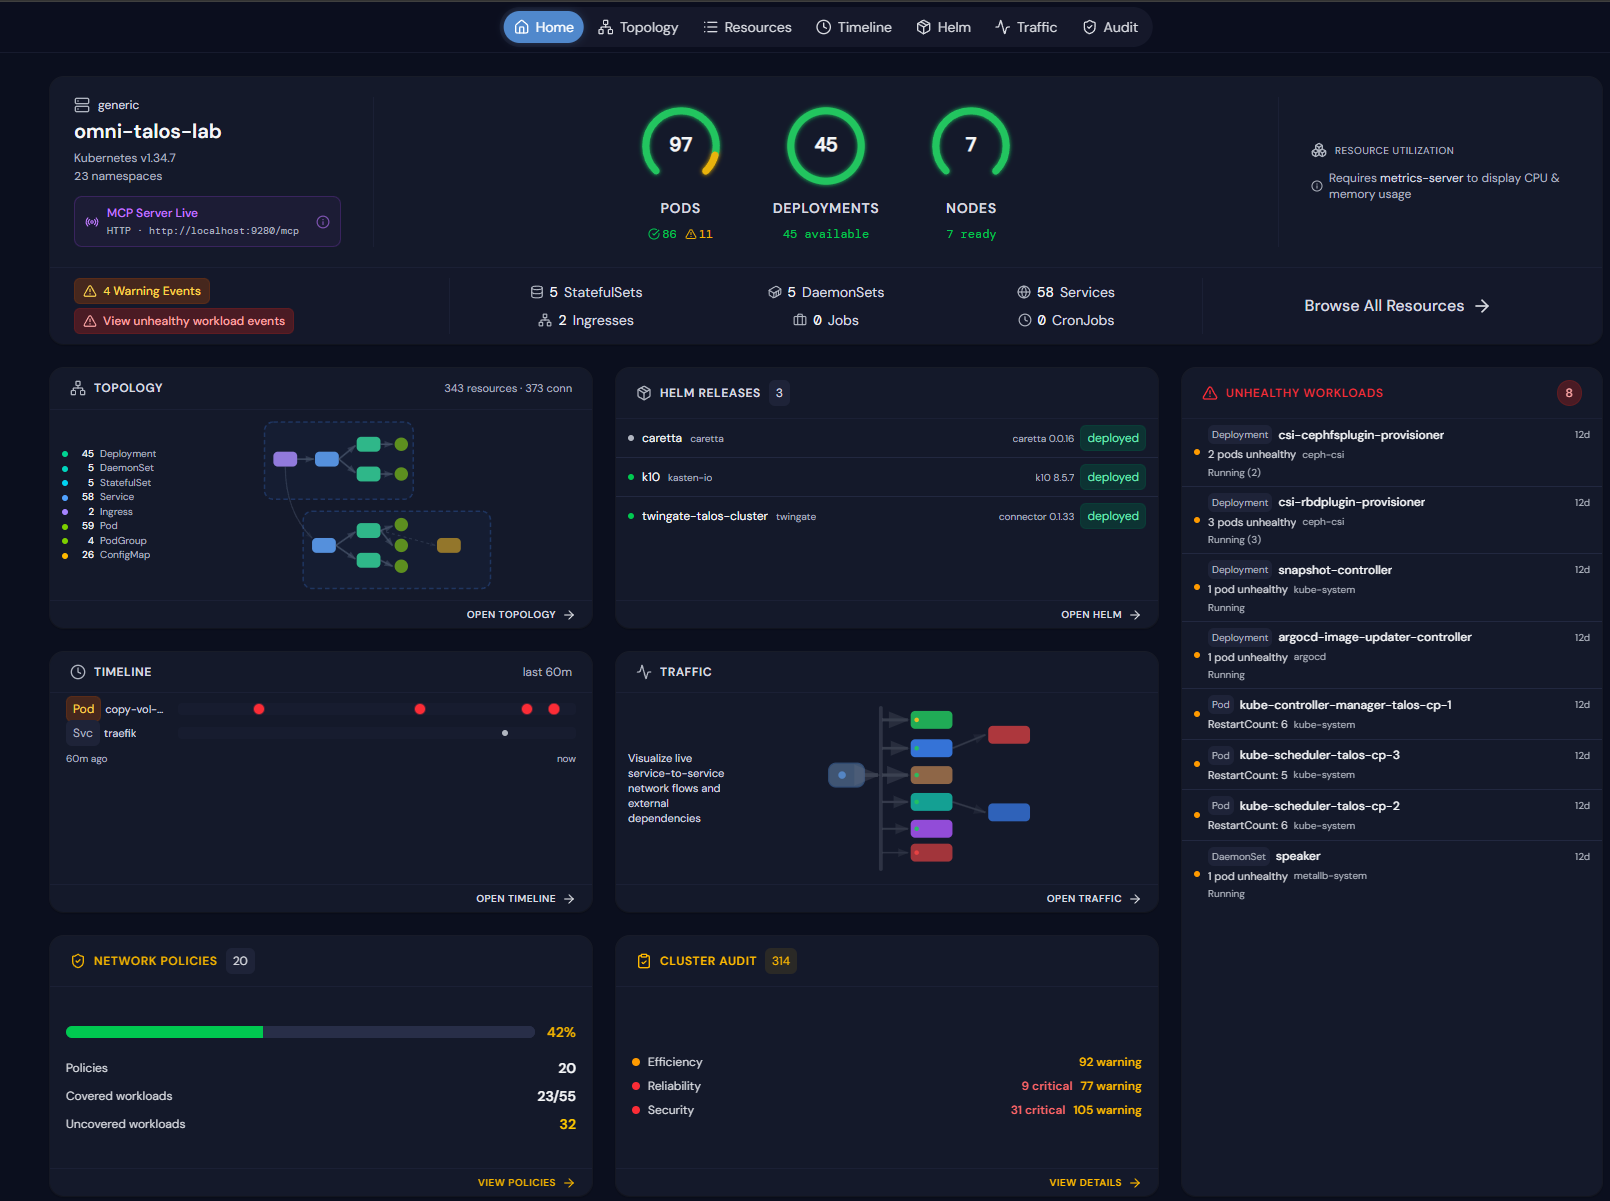Image resolution: width=1610 pixels, height=1201 pixels.
Task: Click the Network Policies shield icon
Action: (78, 961)
